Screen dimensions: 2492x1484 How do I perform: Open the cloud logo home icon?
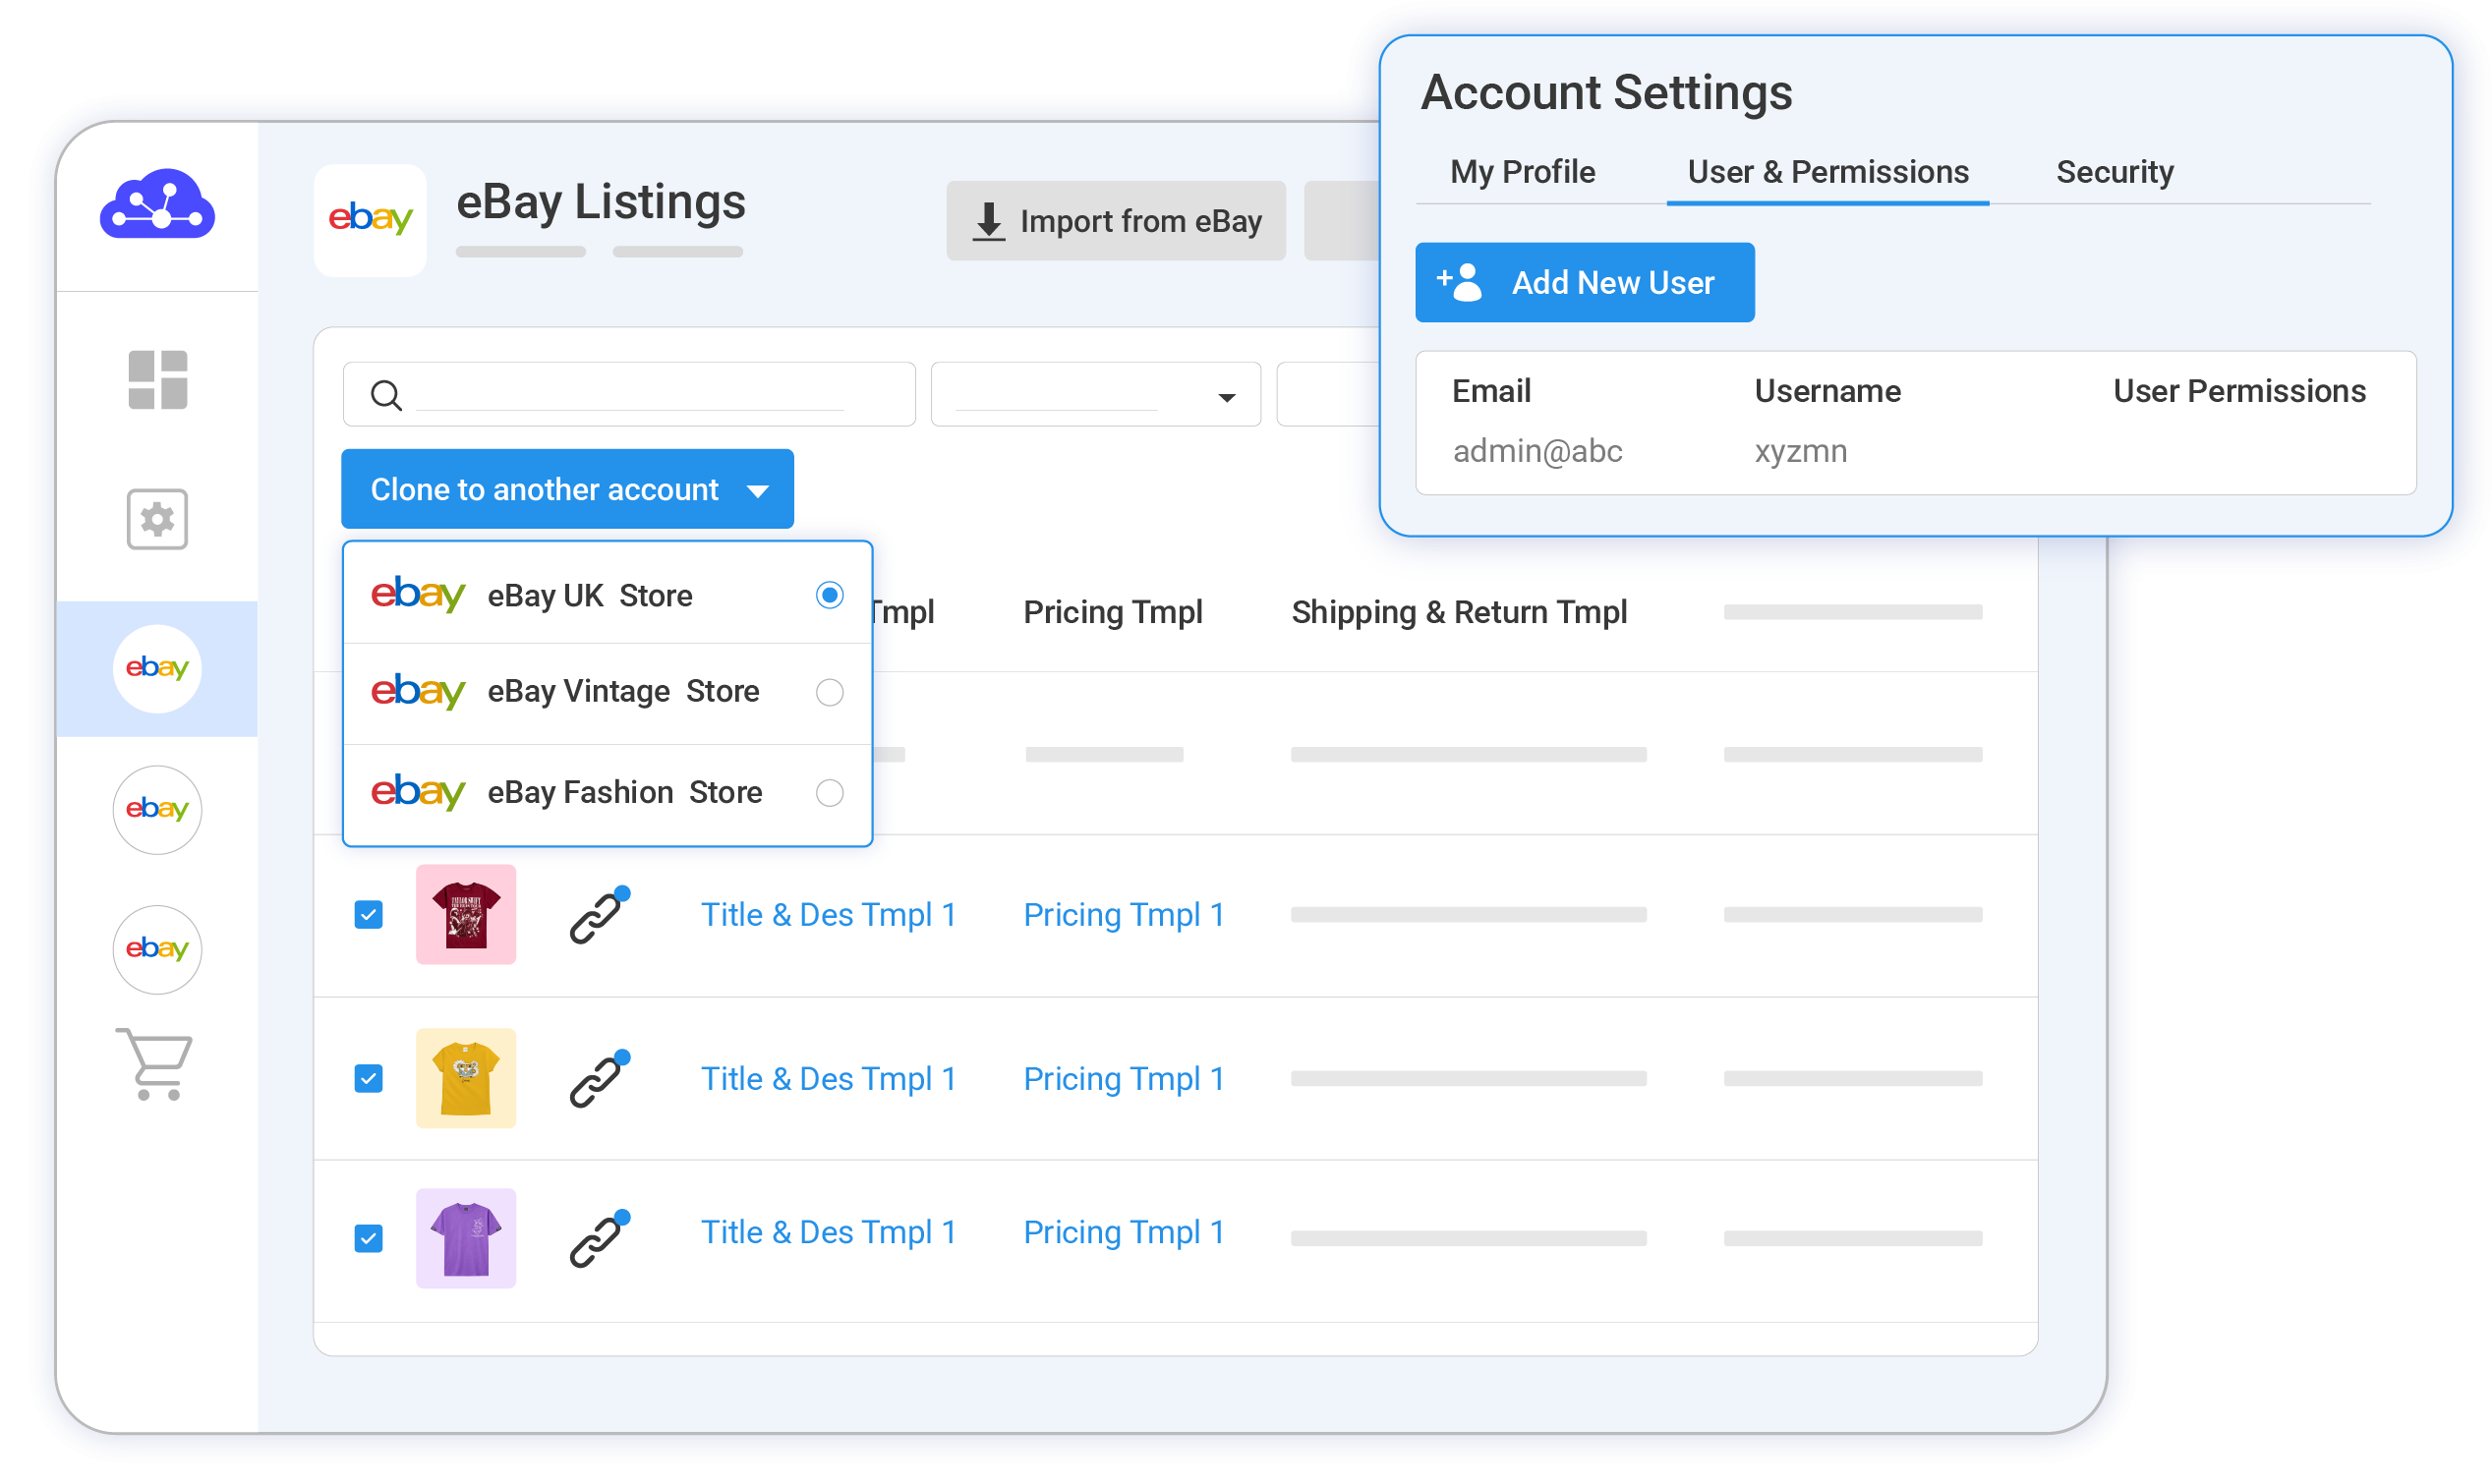(157, 204)
